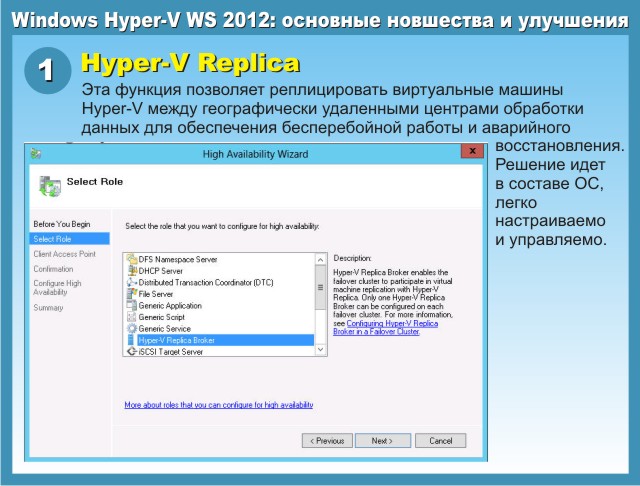The height and width of the screenshot is (486, 640).
Task: Click the Select Role header icon
Action: tap(50, 186)
